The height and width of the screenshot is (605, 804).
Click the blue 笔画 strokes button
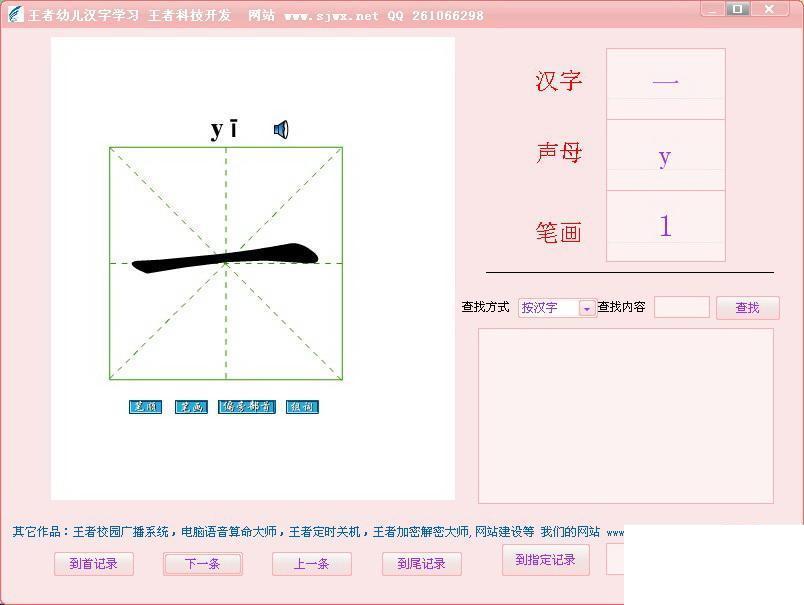click(x=191, y=407)
